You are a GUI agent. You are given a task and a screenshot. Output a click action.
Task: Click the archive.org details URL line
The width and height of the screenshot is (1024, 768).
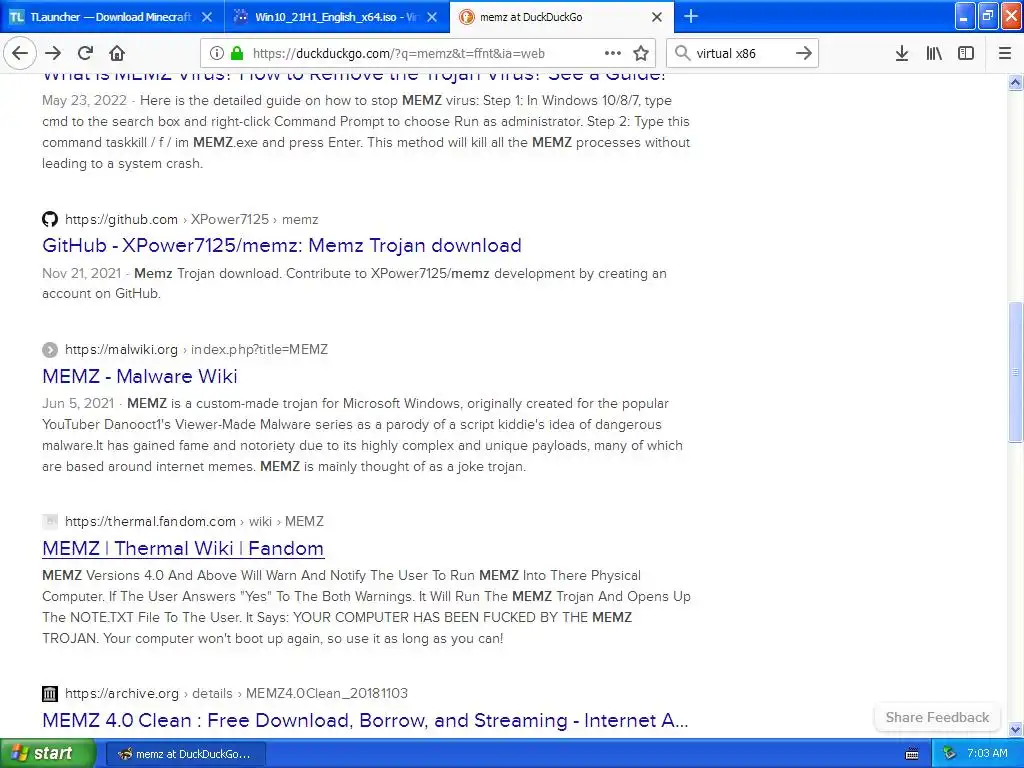[236, 693]
